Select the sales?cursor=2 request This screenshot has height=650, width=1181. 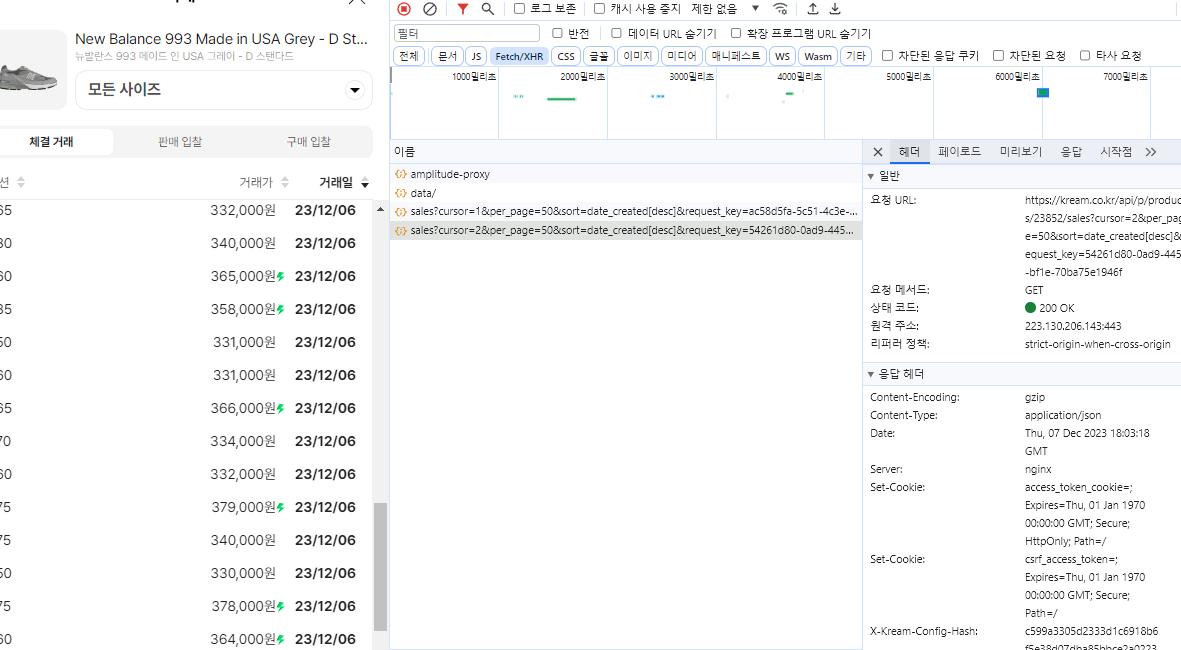pos(626,230)
